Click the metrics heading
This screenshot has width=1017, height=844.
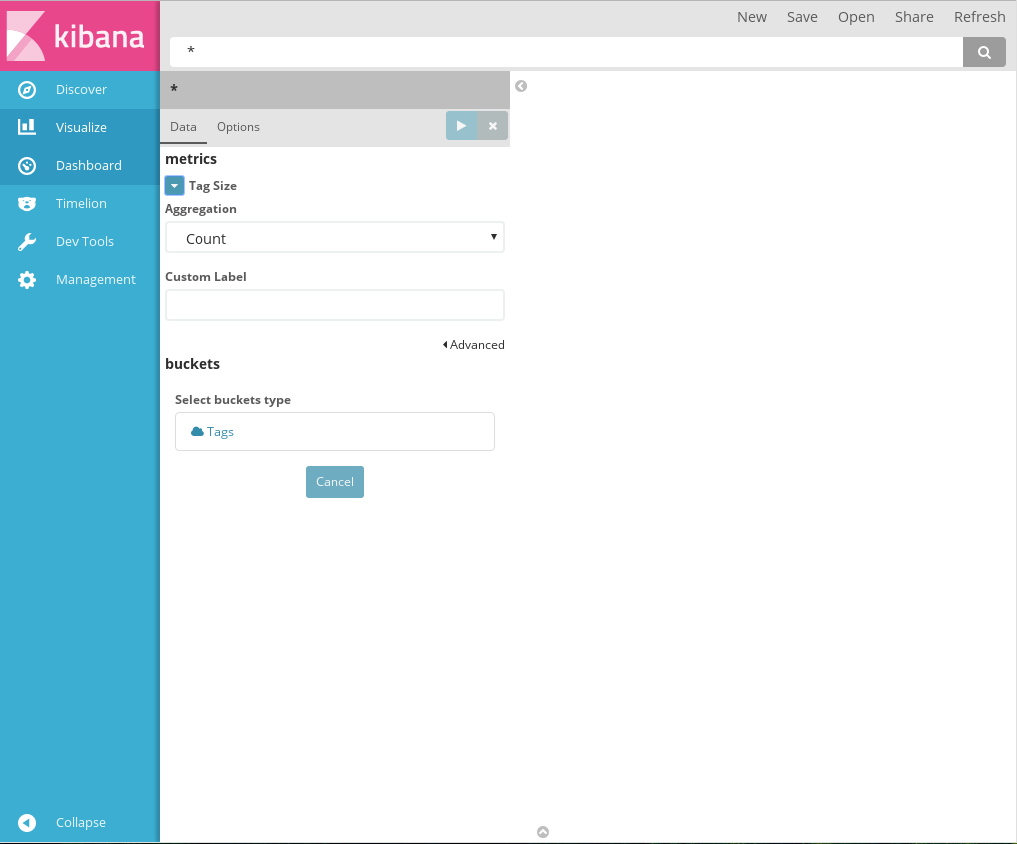(191, 159)
